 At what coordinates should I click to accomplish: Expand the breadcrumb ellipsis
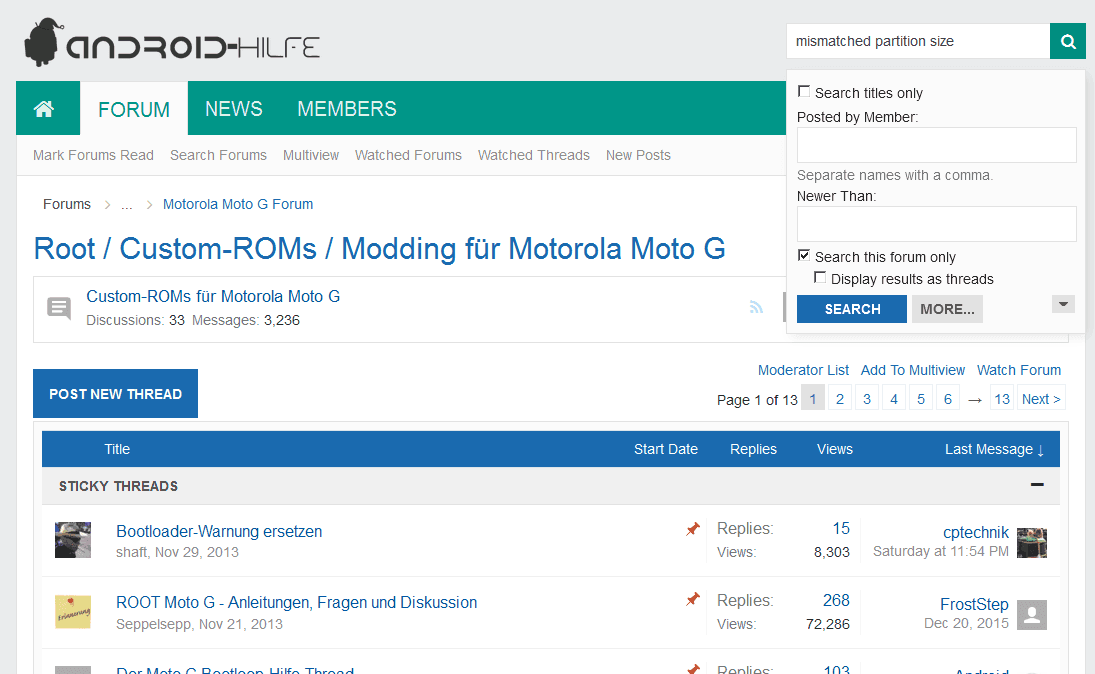126,205
